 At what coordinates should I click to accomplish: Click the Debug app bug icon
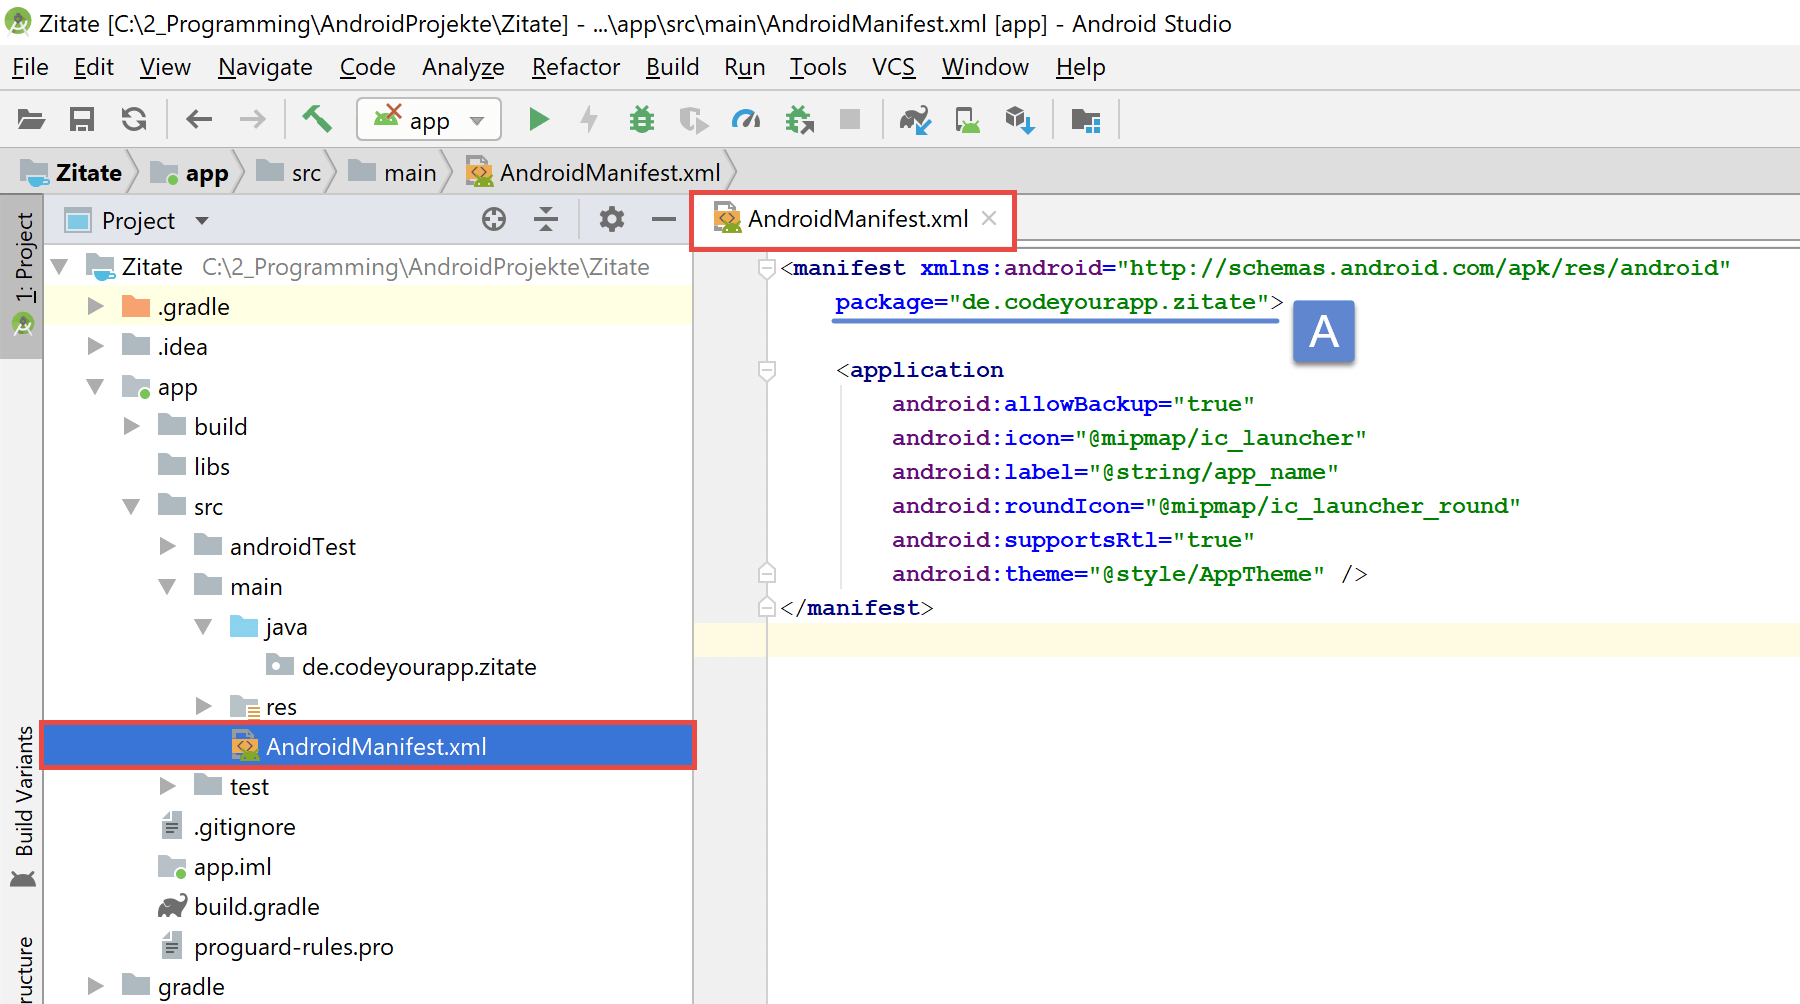pyautogui.click(x=642, y=120)
